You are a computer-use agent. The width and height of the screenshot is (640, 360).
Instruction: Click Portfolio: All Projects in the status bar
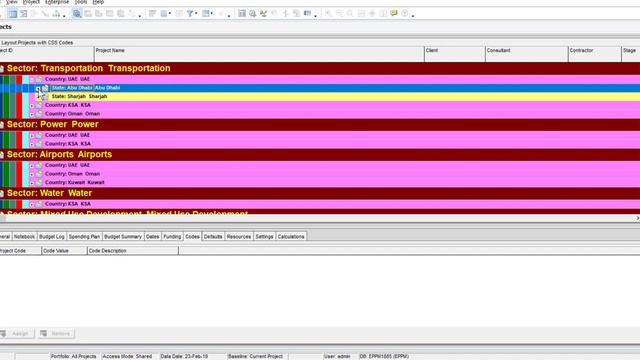pyautogui.click(x=73, y=356)
